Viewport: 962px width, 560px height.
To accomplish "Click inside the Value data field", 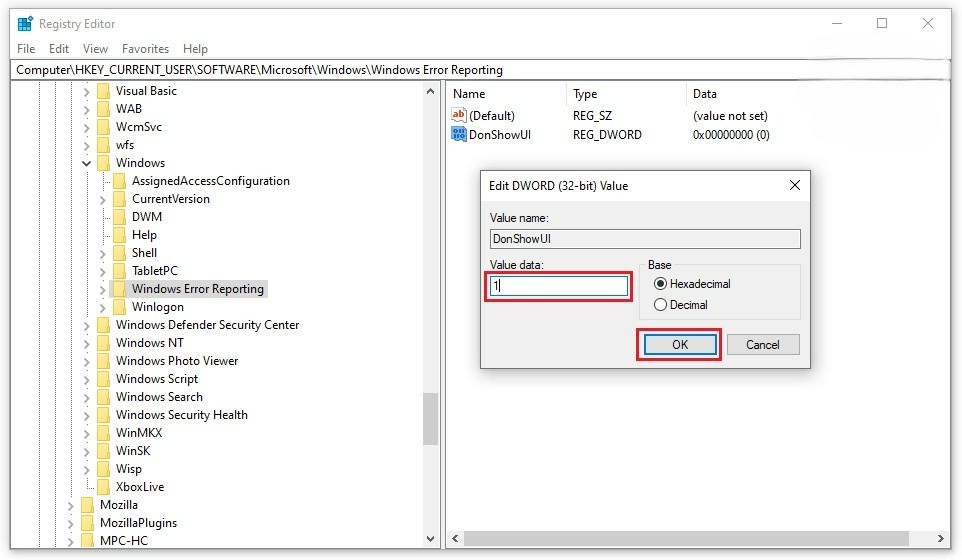I will pos(560,286).
